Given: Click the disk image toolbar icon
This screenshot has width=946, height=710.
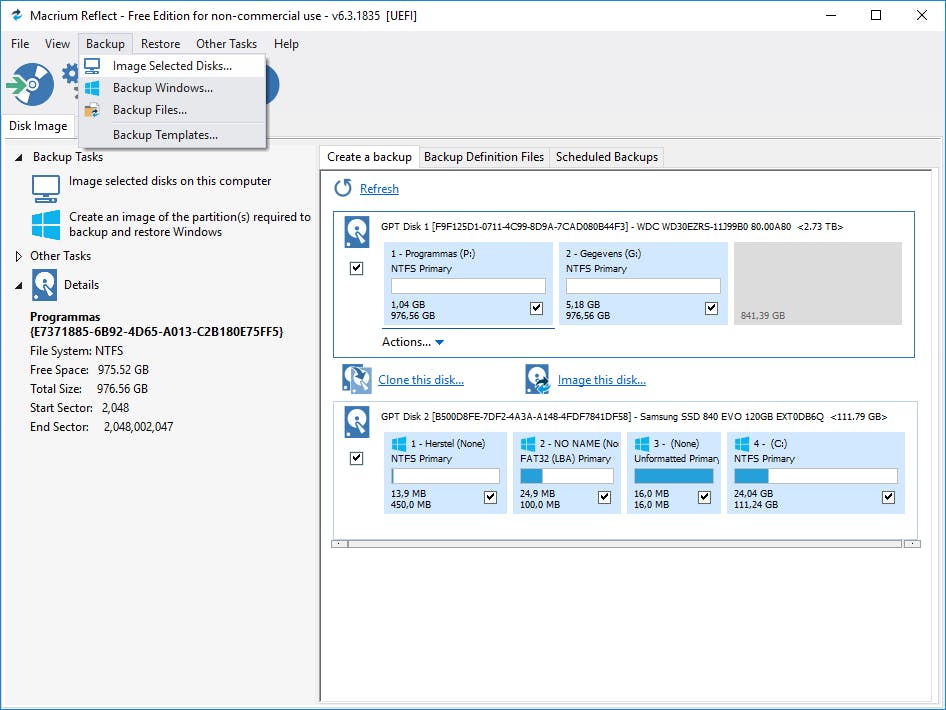Looking at the screenshot, I should coord(28,86).
